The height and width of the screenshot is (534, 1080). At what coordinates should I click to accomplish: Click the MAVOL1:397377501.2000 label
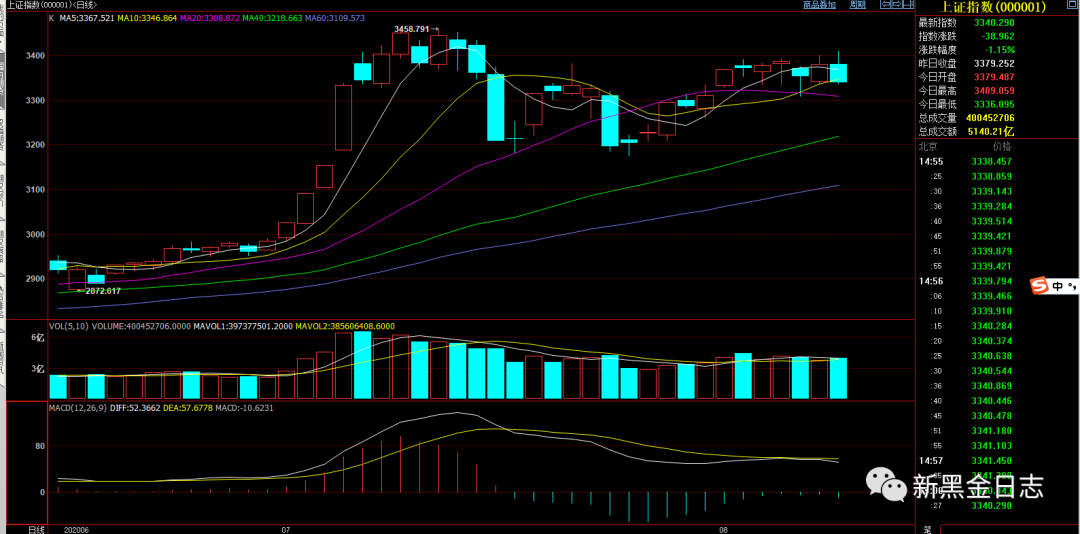(x=242, y=326)
